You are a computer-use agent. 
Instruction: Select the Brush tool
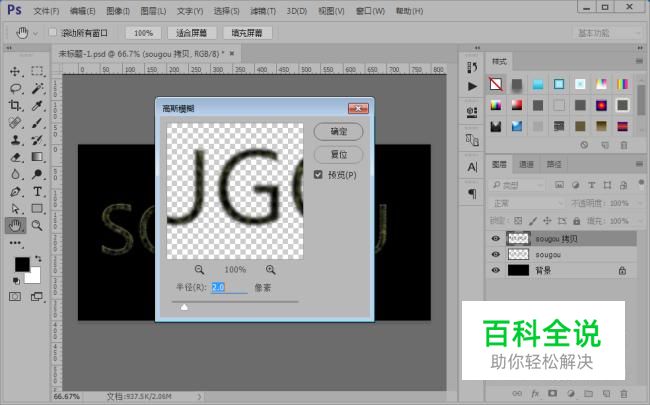[37, 123]
